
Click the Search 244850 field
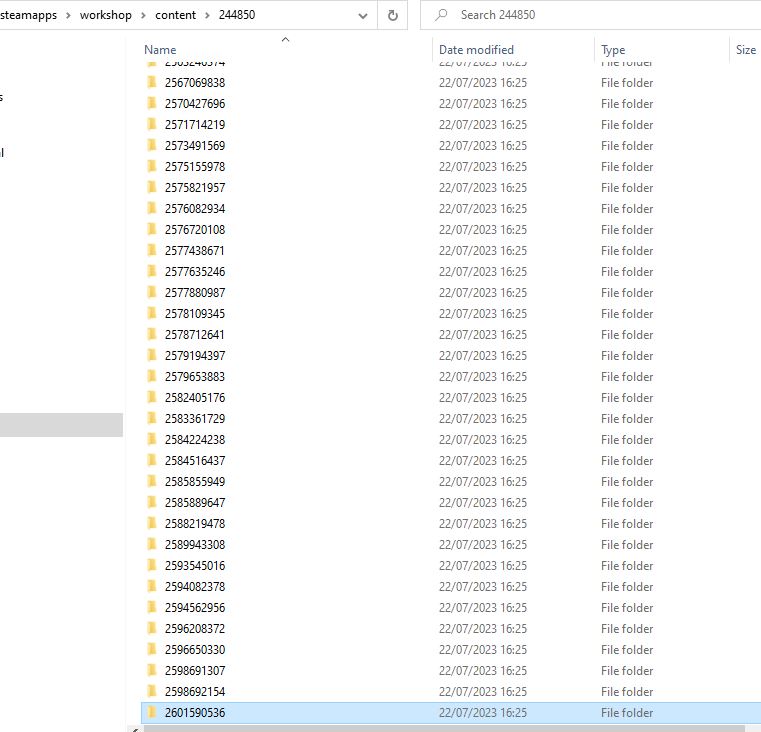point(590,15)
